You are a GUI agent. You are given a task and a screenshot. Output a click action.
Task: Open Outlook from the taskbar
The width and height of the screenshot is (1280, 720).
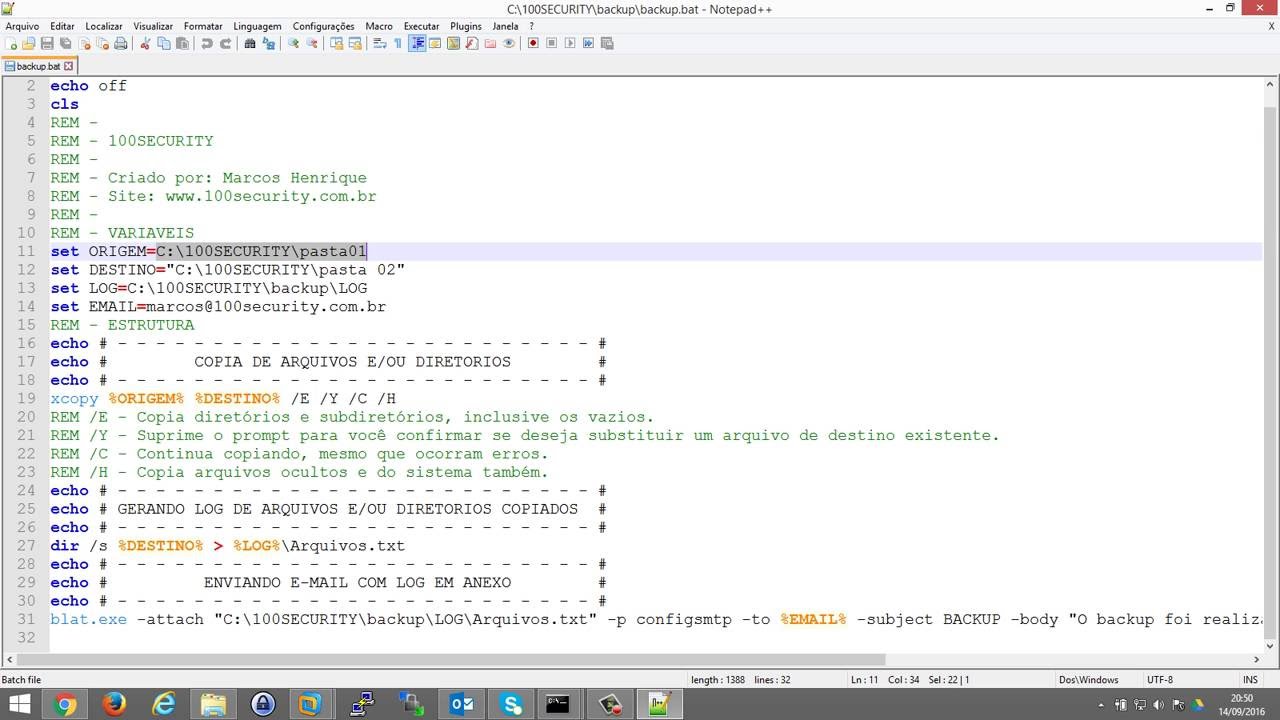tap(461, 705)
